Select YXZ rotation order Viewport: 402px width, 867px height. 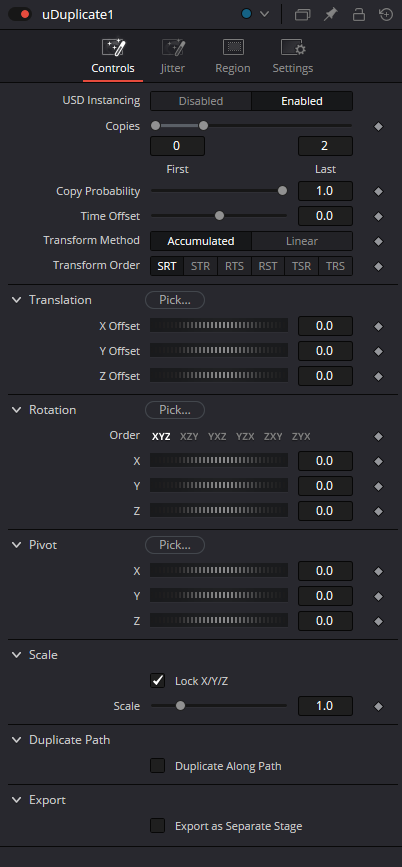(x=217, y=436)
